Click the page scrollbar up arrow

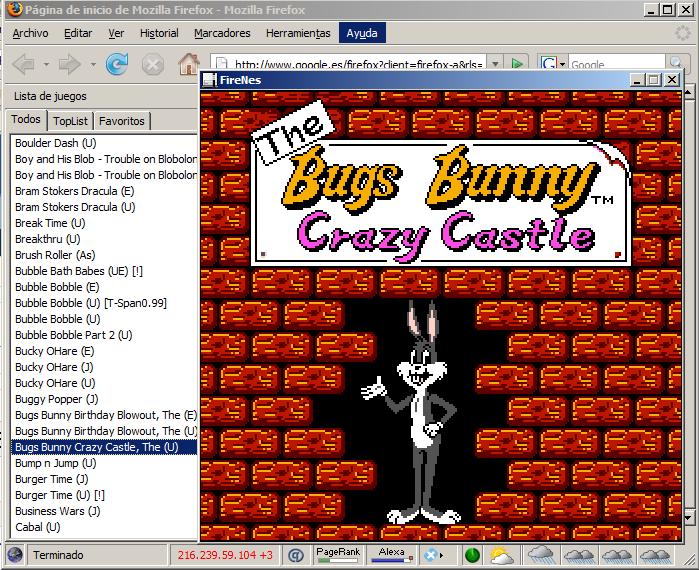point(689,92)
